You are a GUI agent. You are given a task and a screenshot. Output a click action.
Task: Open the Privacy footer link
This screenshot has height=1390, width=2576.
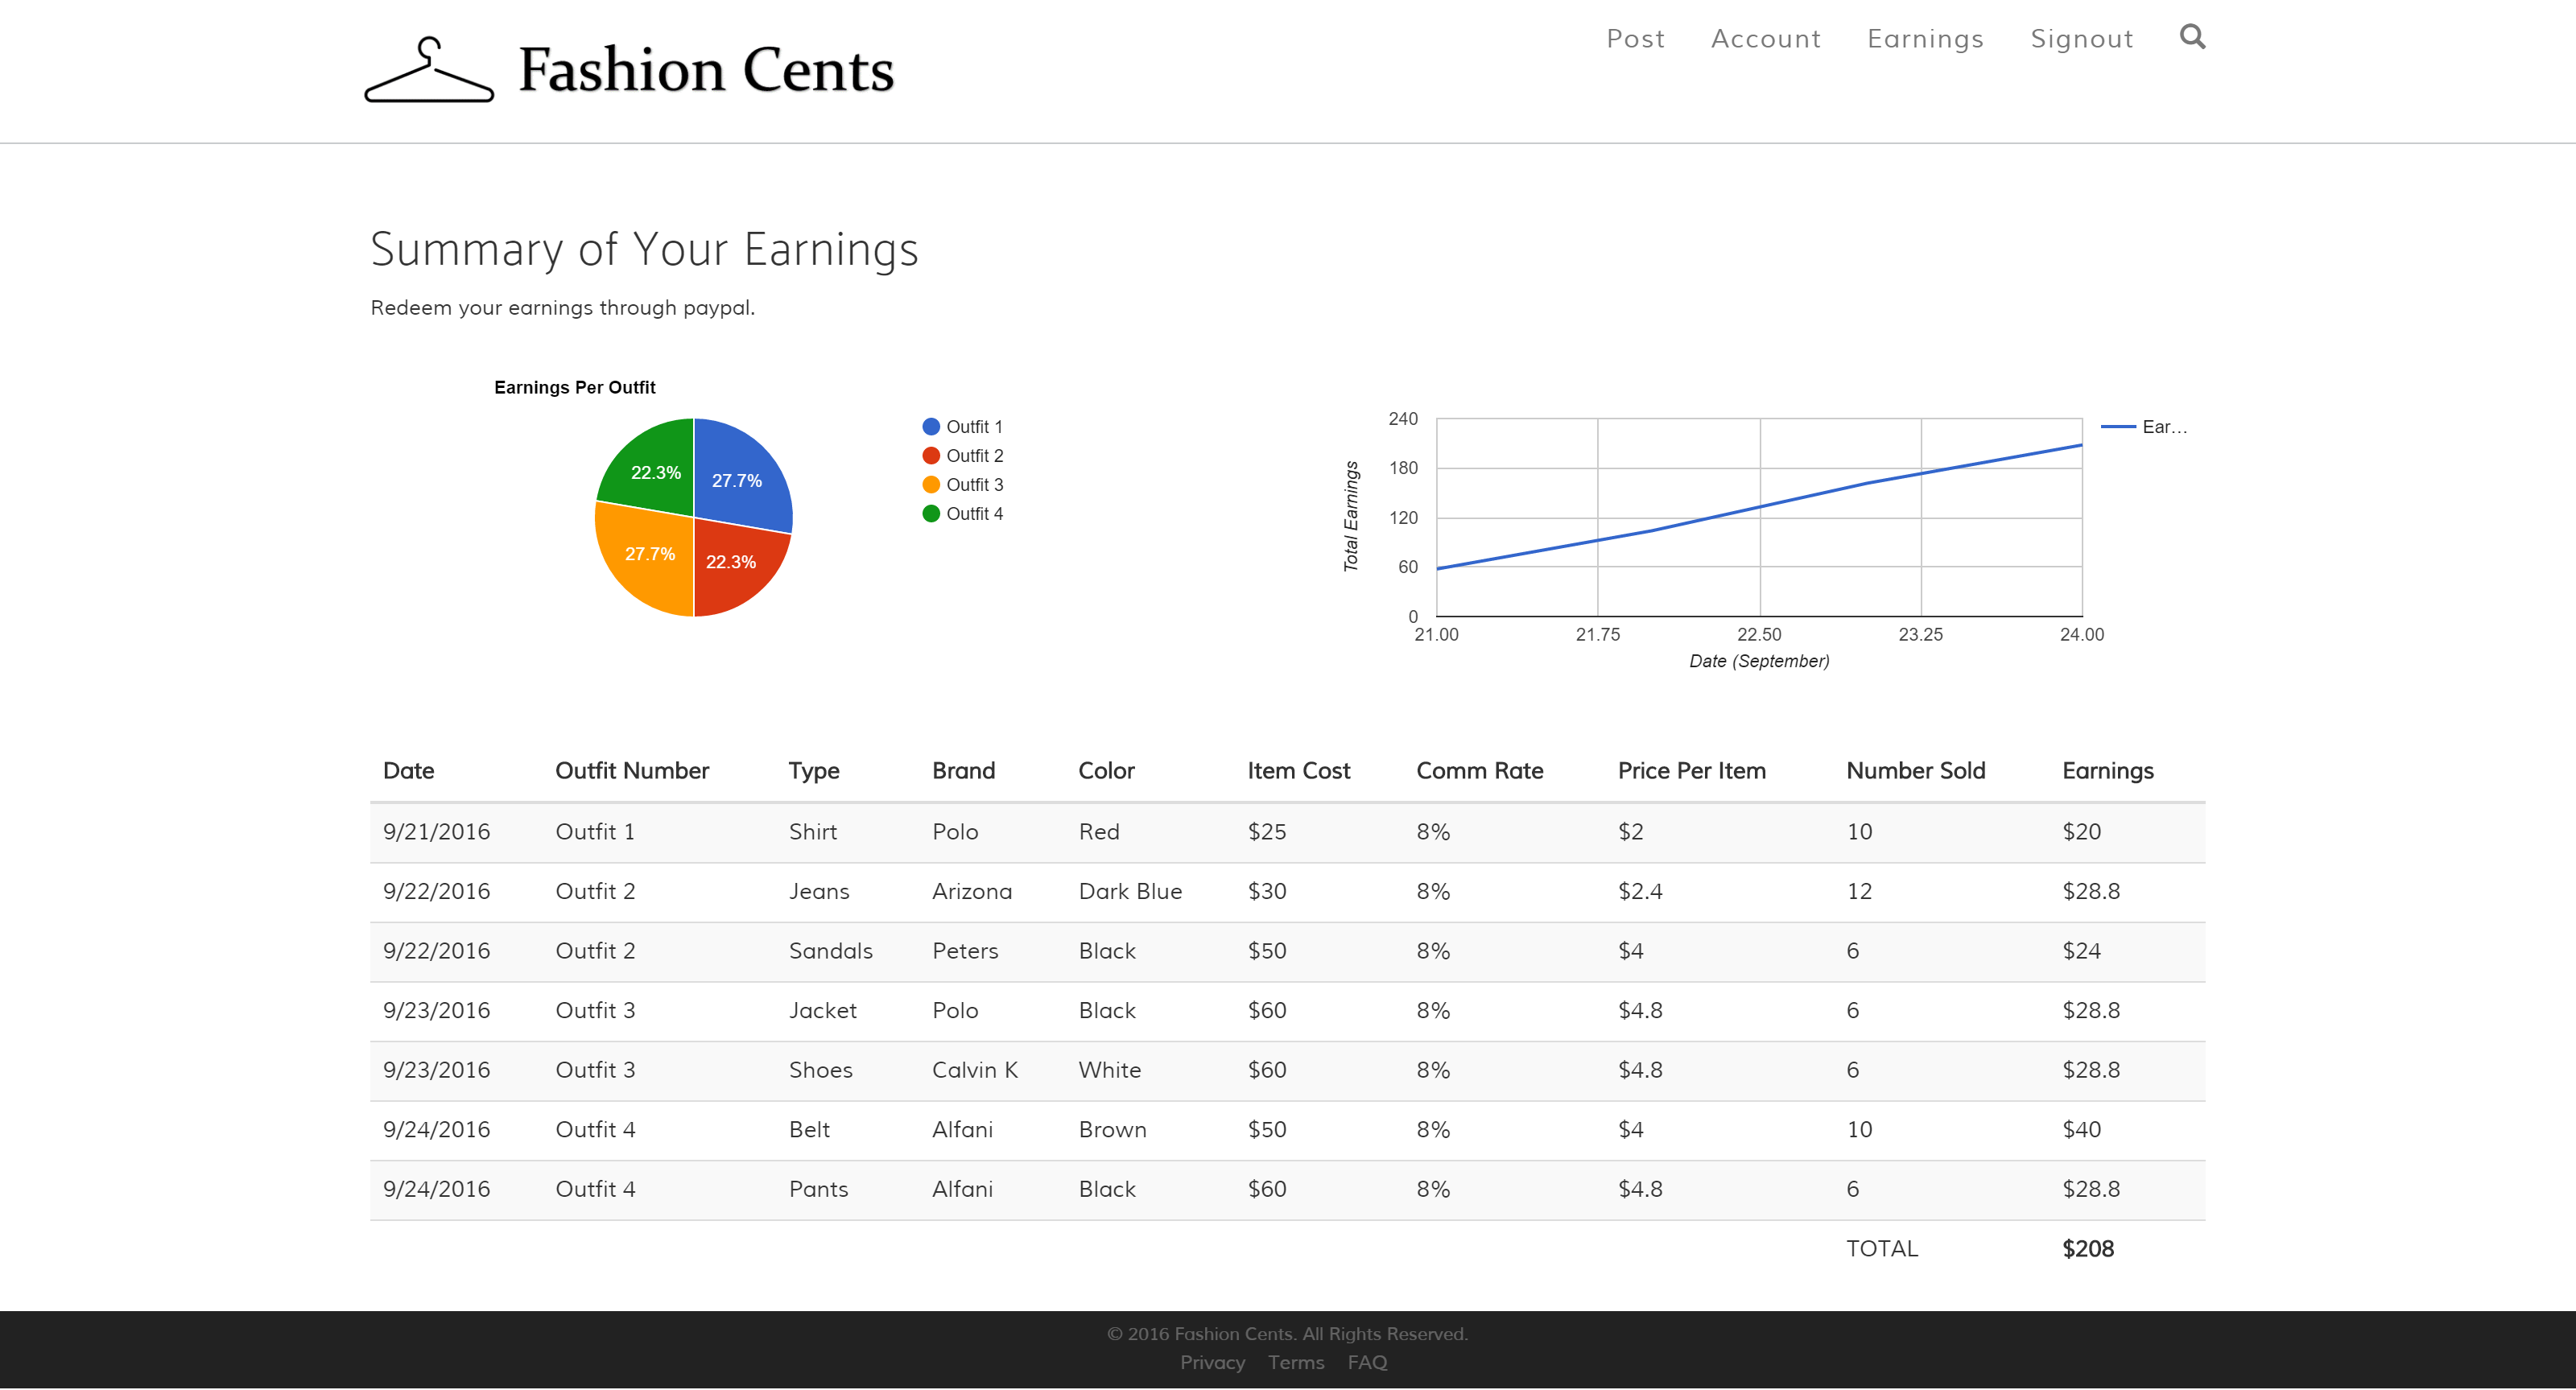(x=1212, y=1362)
